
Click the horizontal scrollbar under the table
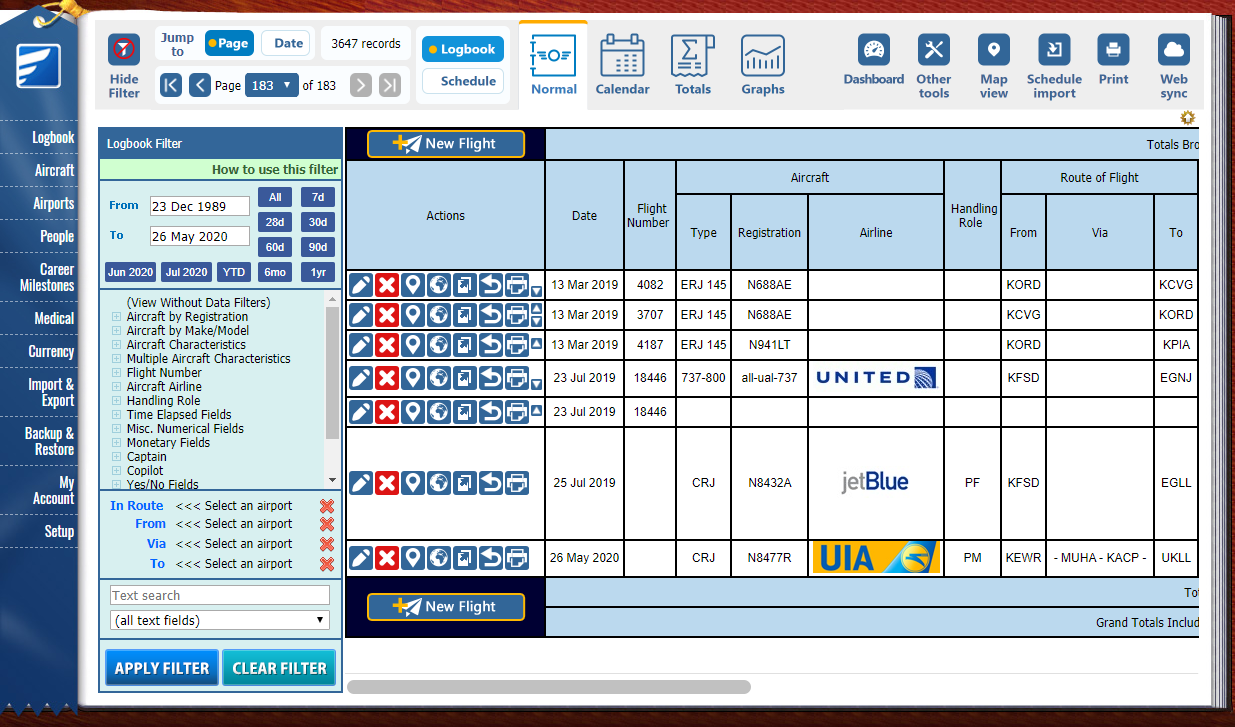[548, 687]
